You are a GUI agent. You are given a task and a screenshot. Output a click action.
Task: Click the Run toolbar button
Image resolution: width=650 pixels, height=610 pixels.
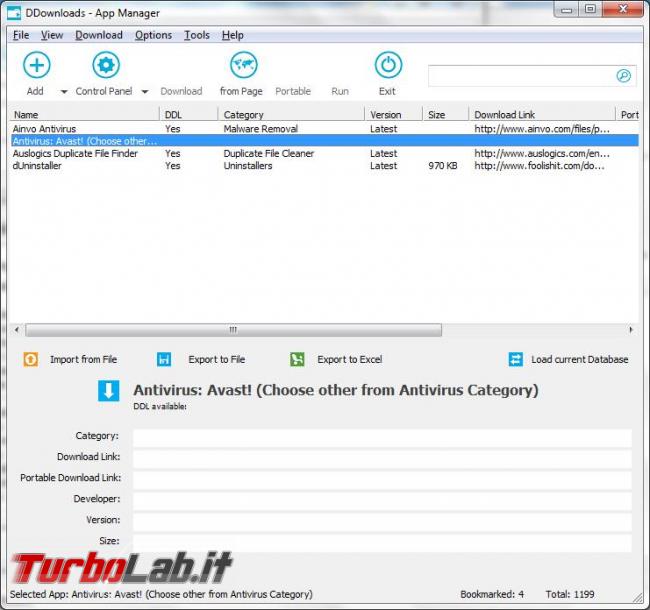coord(340,91)
